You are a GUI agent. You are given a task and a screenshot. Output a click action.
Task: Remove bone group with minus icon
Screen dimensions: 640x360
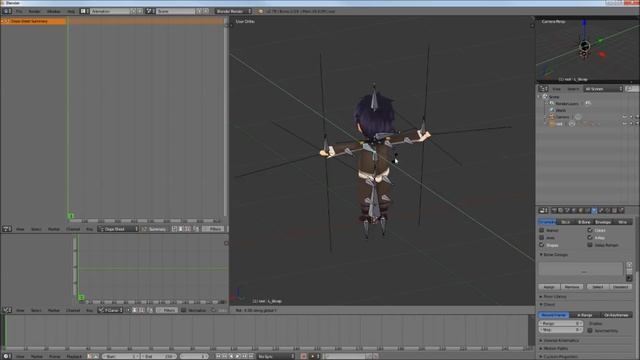[629, 271]
